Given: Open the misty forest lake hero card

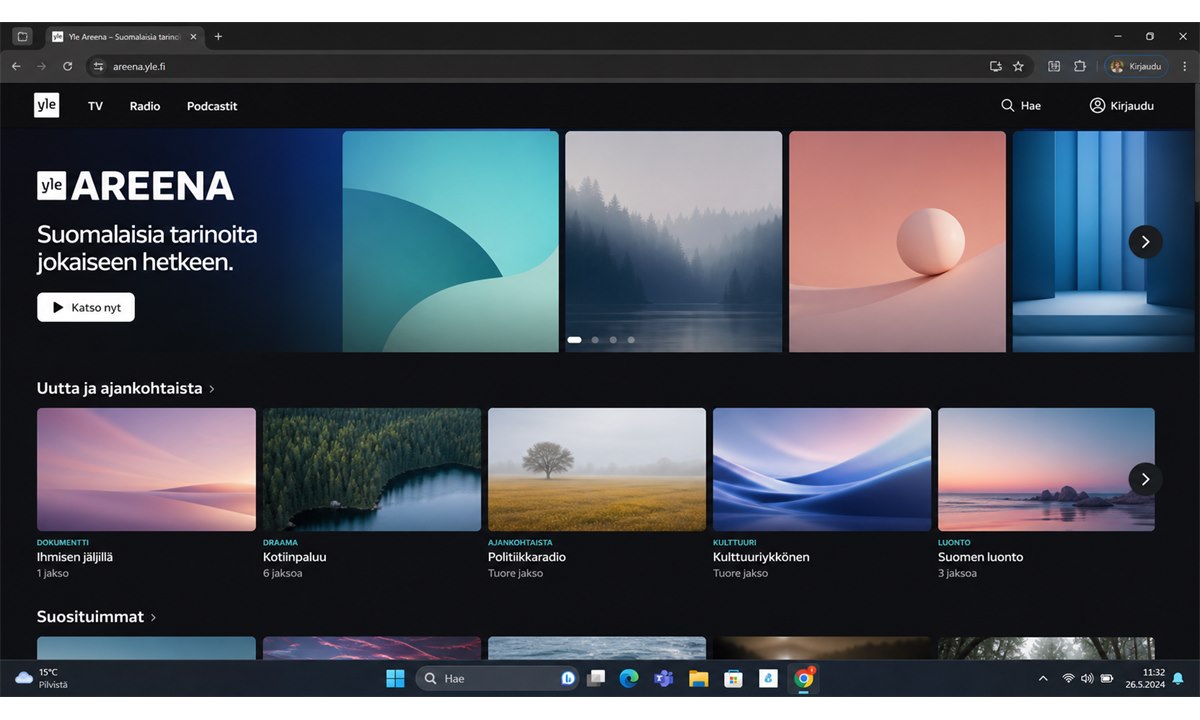Looking at the screenshot, I should [x=673, y=241].
